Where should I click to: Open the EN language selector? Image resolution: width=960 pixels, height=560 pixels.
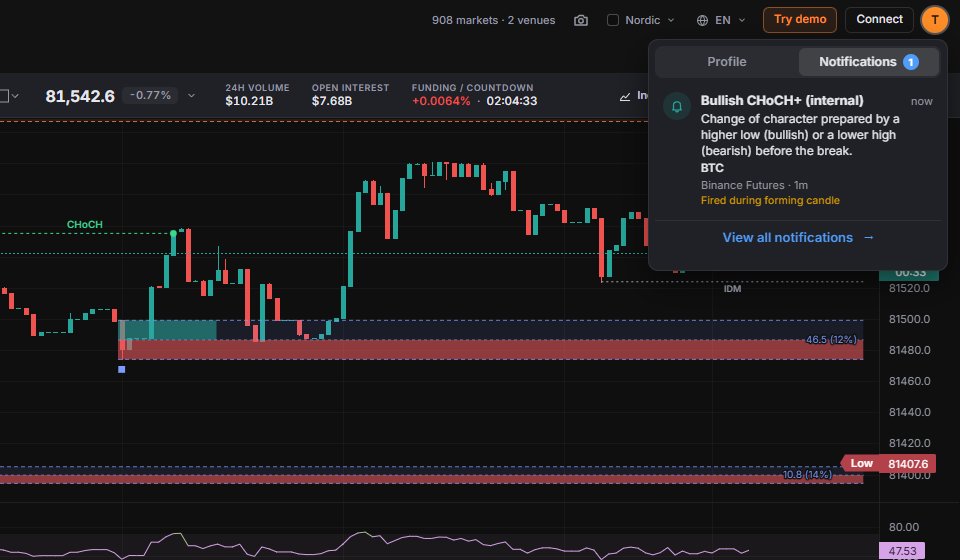point(721,20)
